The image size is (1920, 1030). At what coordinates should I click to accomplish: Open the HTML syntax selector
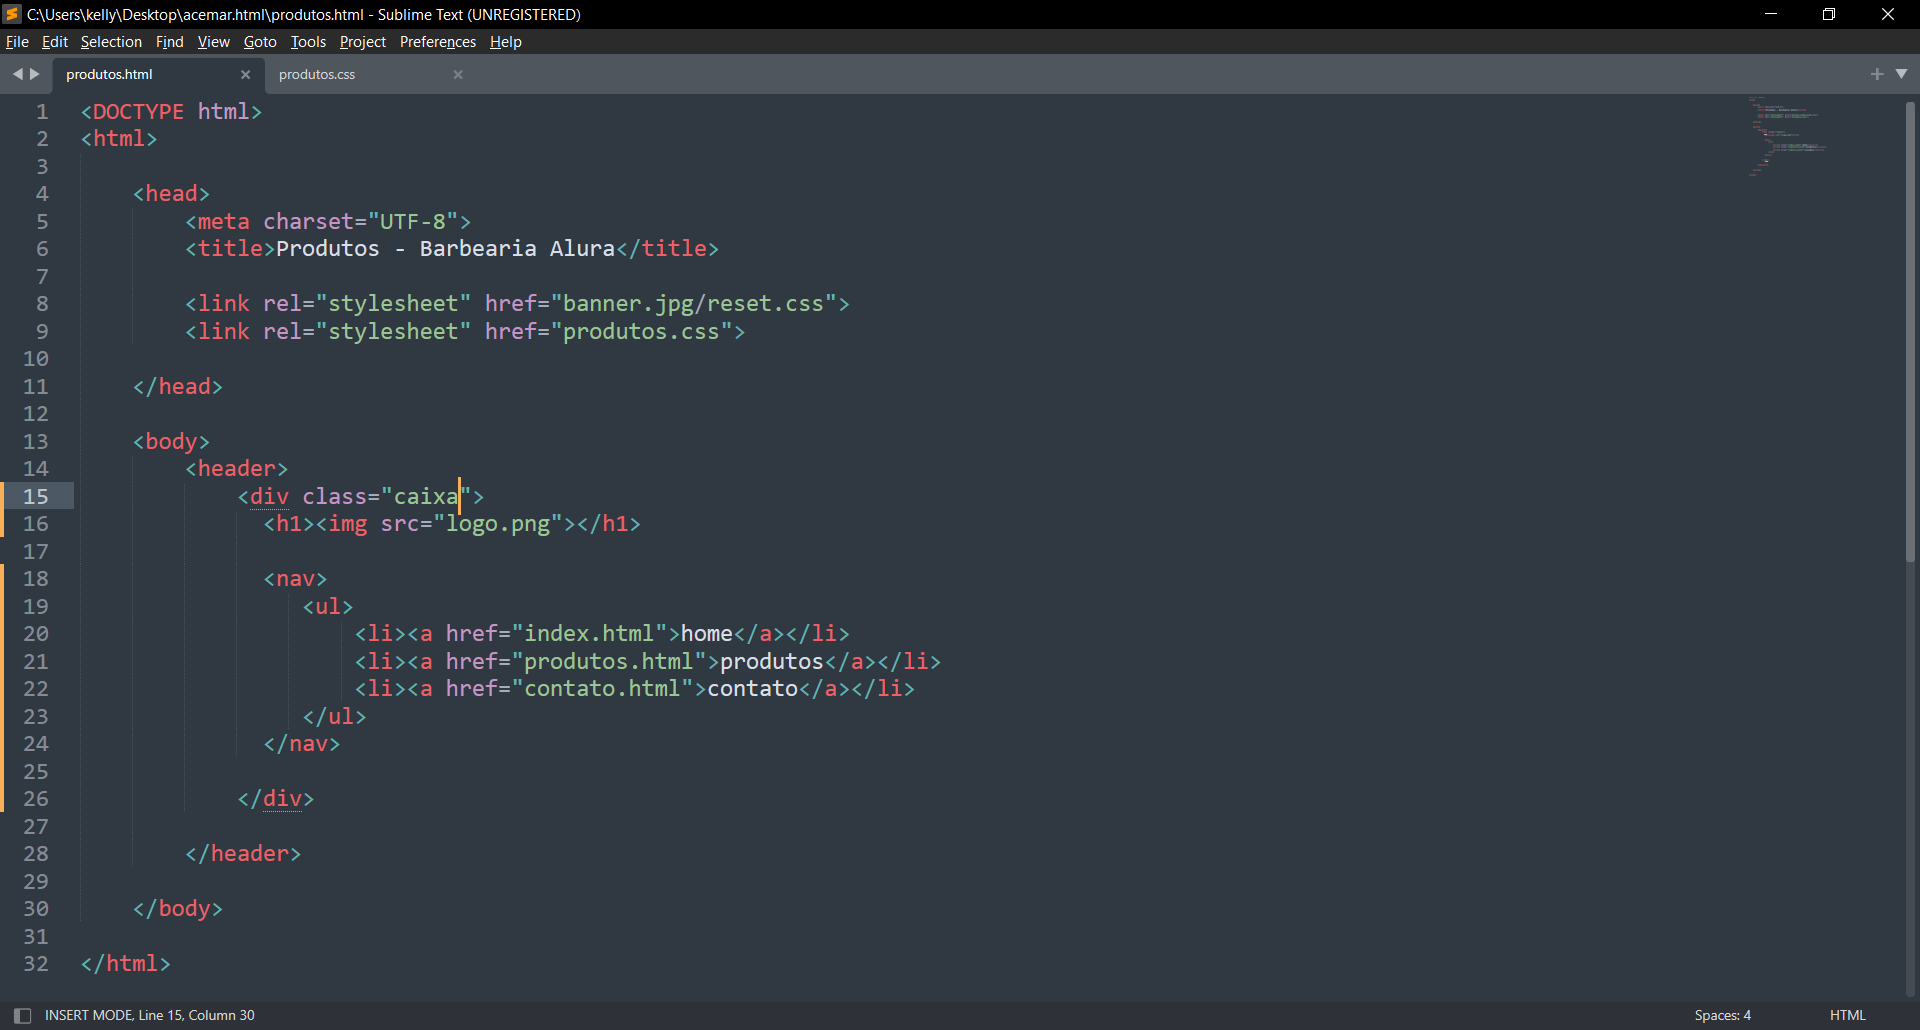1848,1015
